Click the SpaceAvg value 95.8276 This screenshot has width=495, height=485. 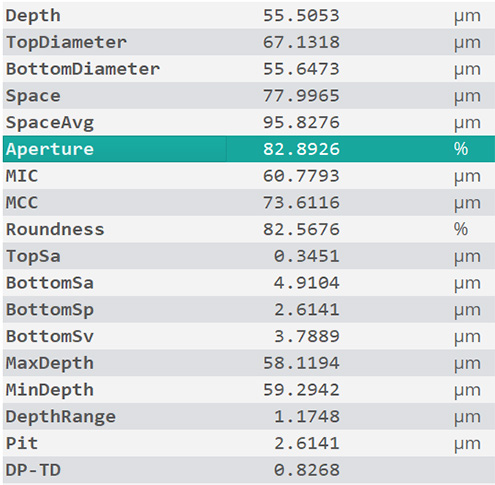tap(301, 122)
